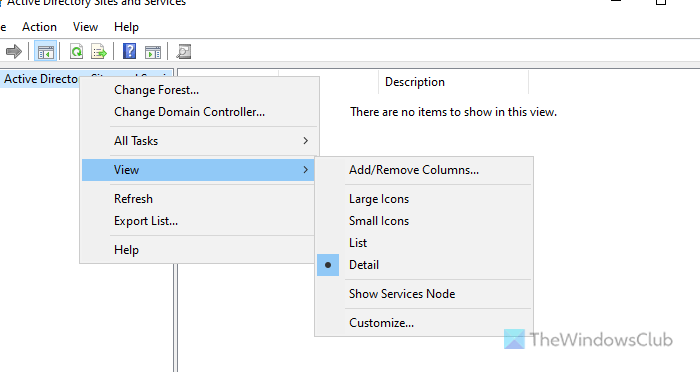
Task: Choose Change Domain Controller... entry
Action: point(199,112)
